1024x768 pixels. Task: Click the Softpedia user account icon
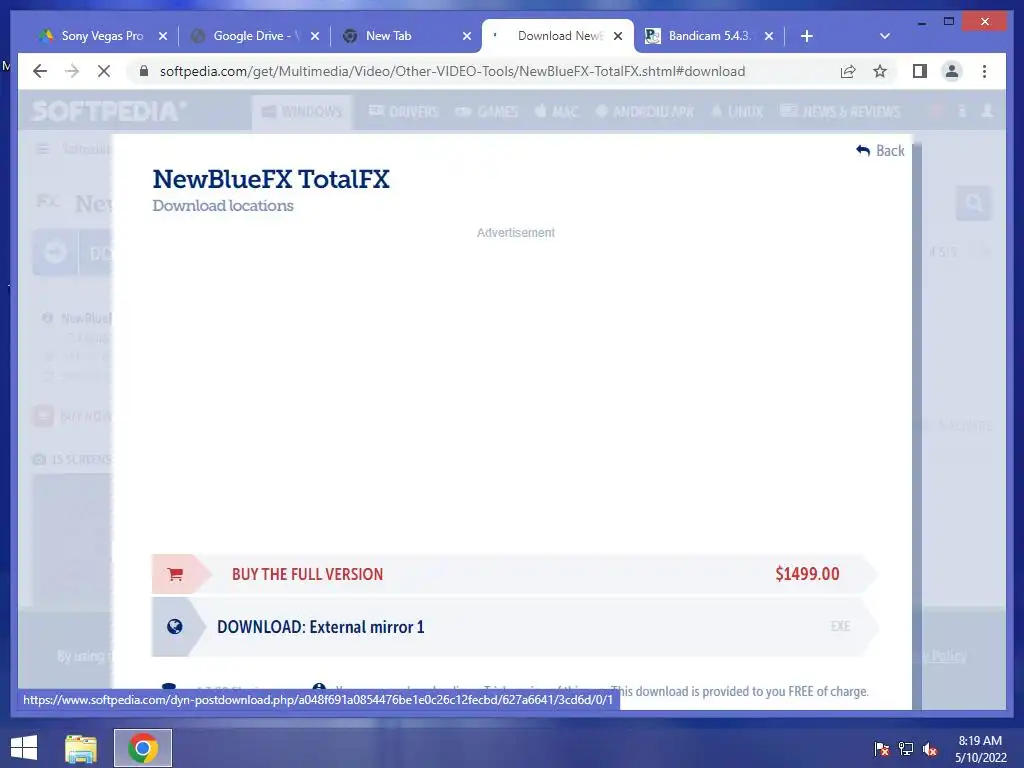(987, 111)
